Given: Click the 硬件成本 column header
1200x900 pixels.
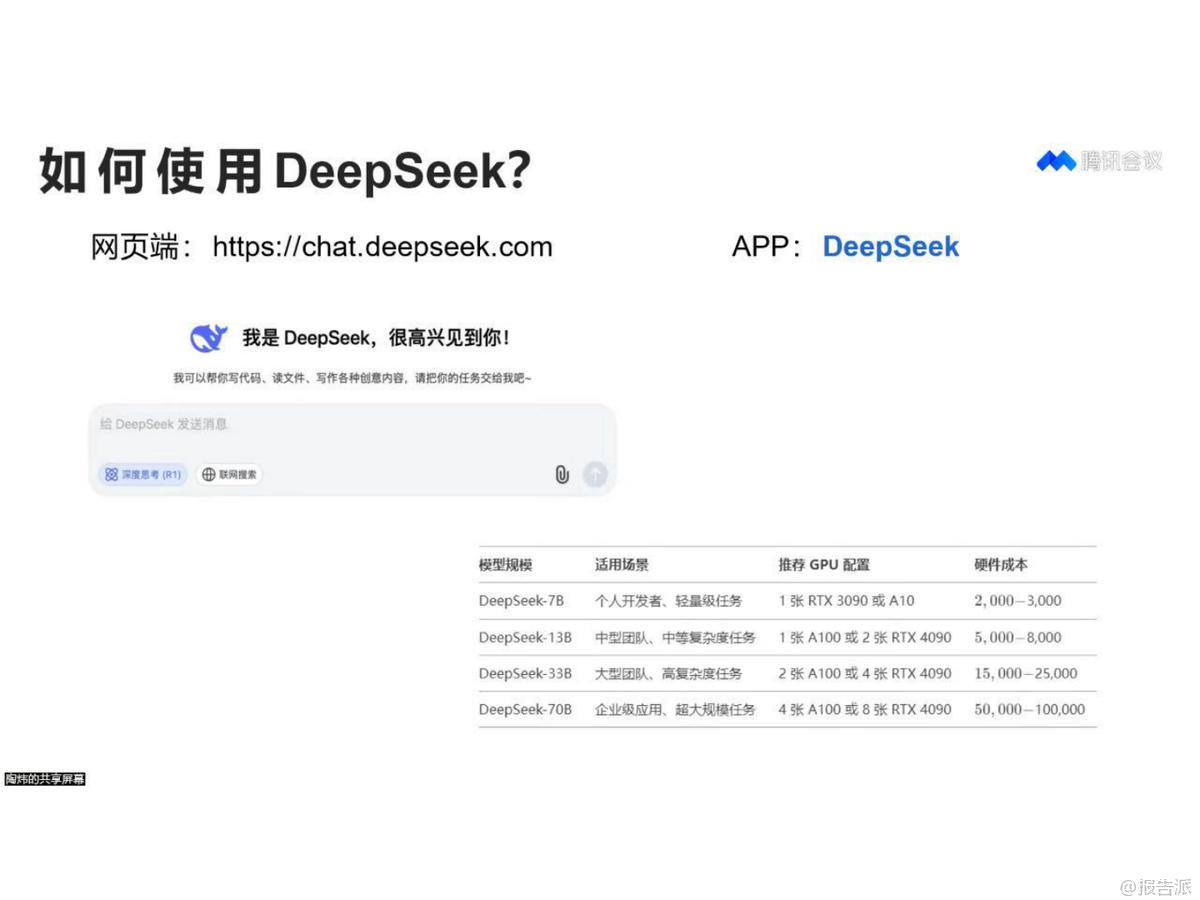Looking at the screenshot, I should point(1001,565).
